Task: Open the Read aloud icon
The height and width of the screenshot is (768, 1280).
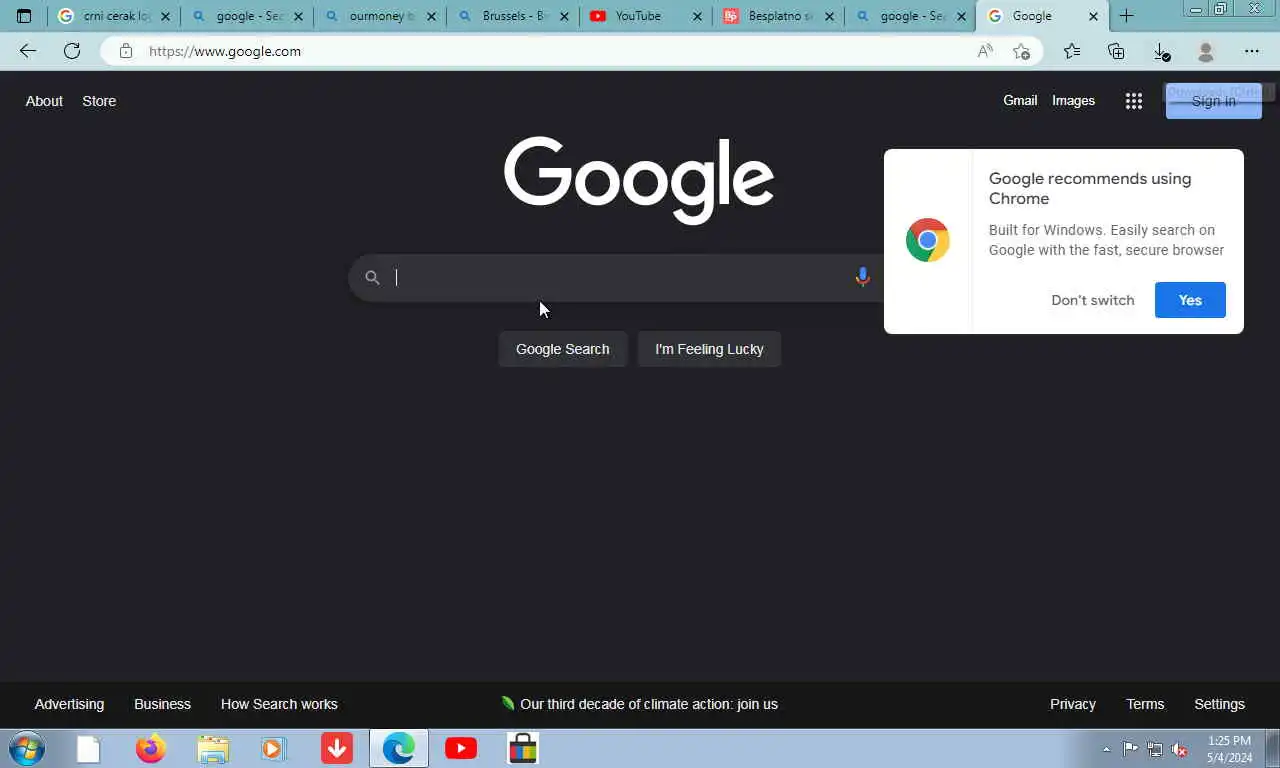Action: [x=985, y=51]
